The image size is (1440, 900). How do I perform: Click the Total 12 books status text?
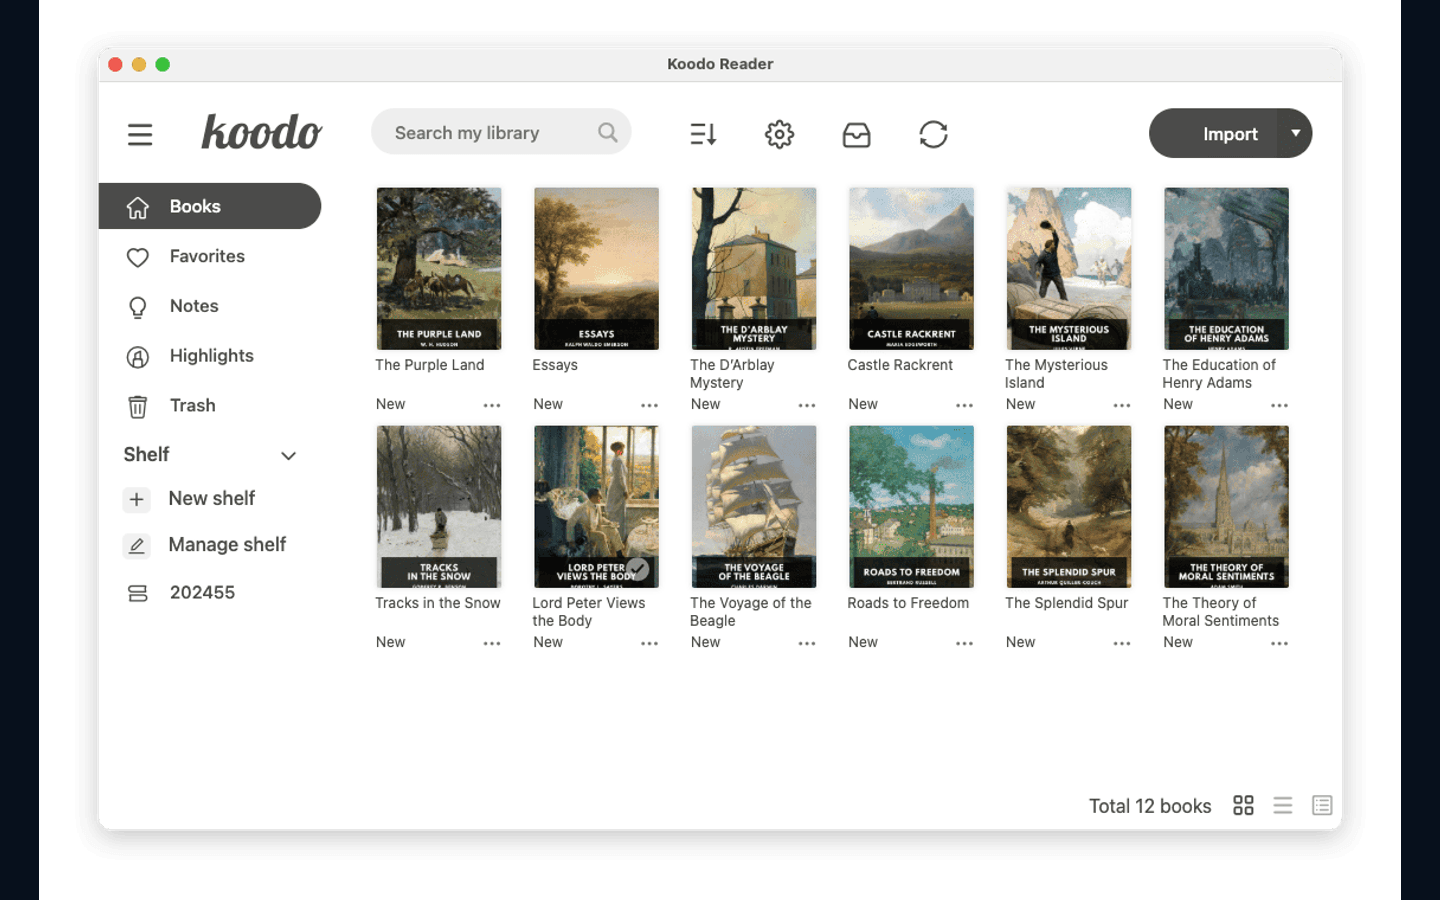tap(1150, 806)
